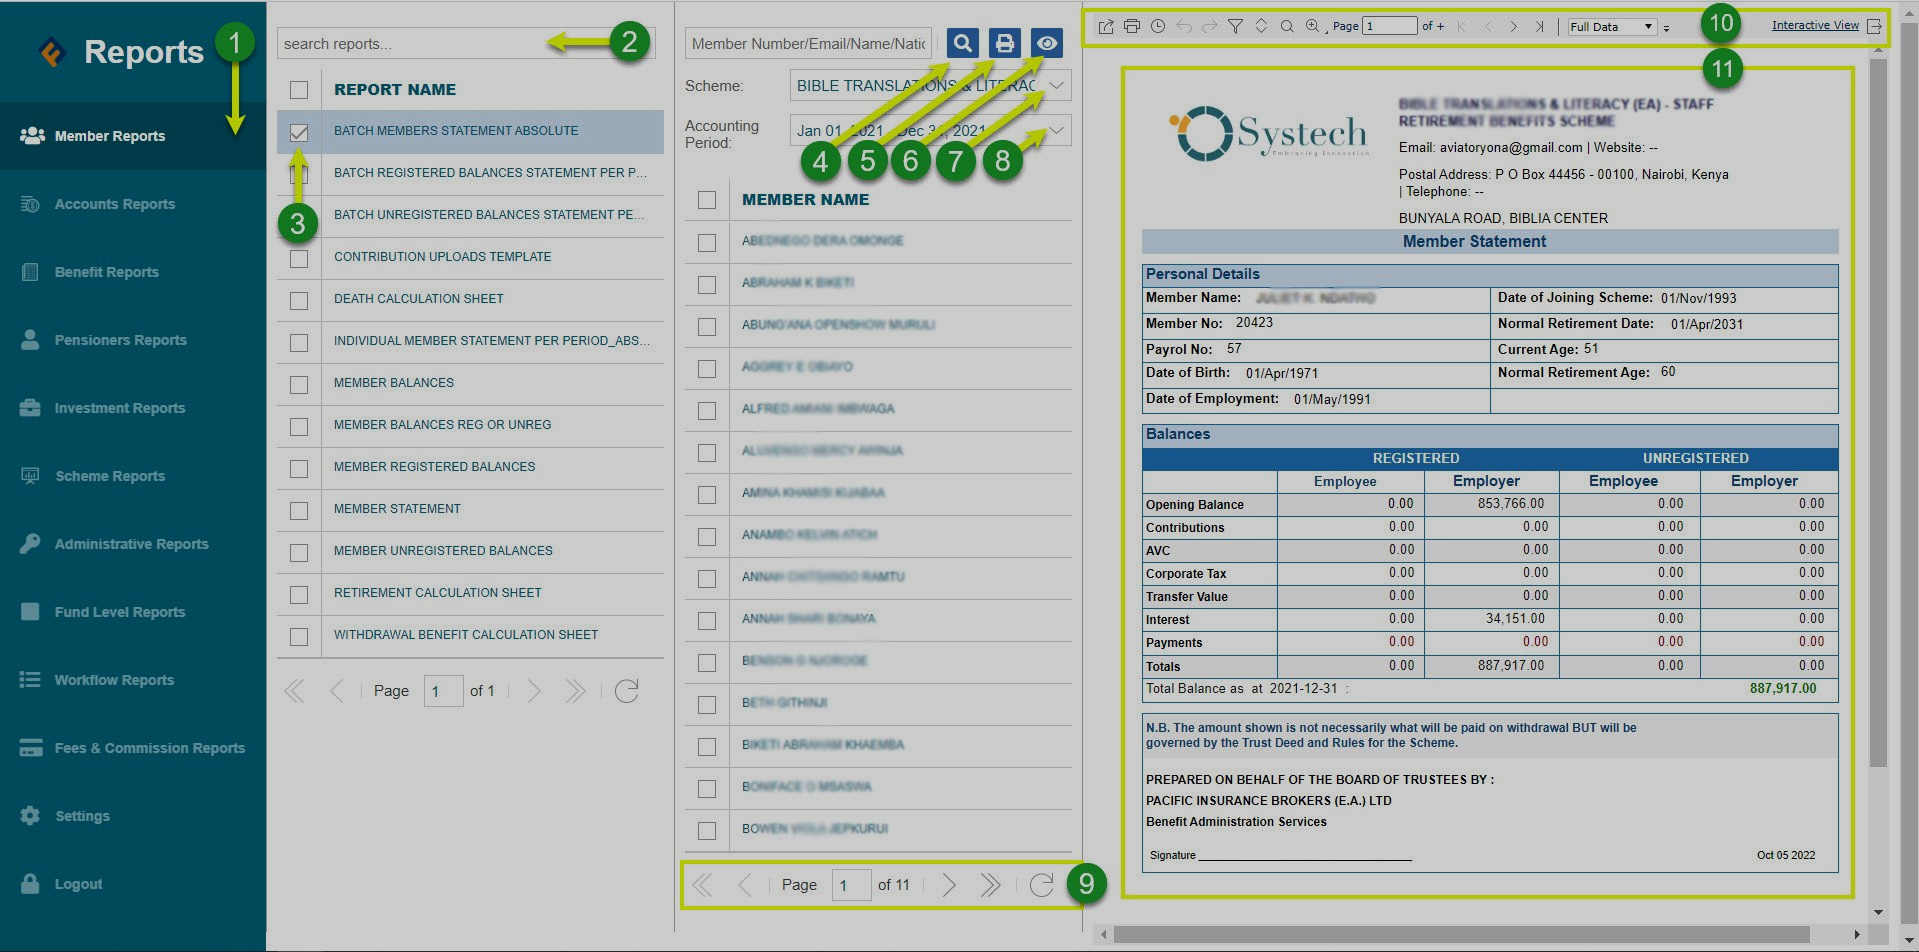Click the clock (history) icon in viewer toolbar
This screenshot has height=952, width=1919.
click(x=1158, y=27)
